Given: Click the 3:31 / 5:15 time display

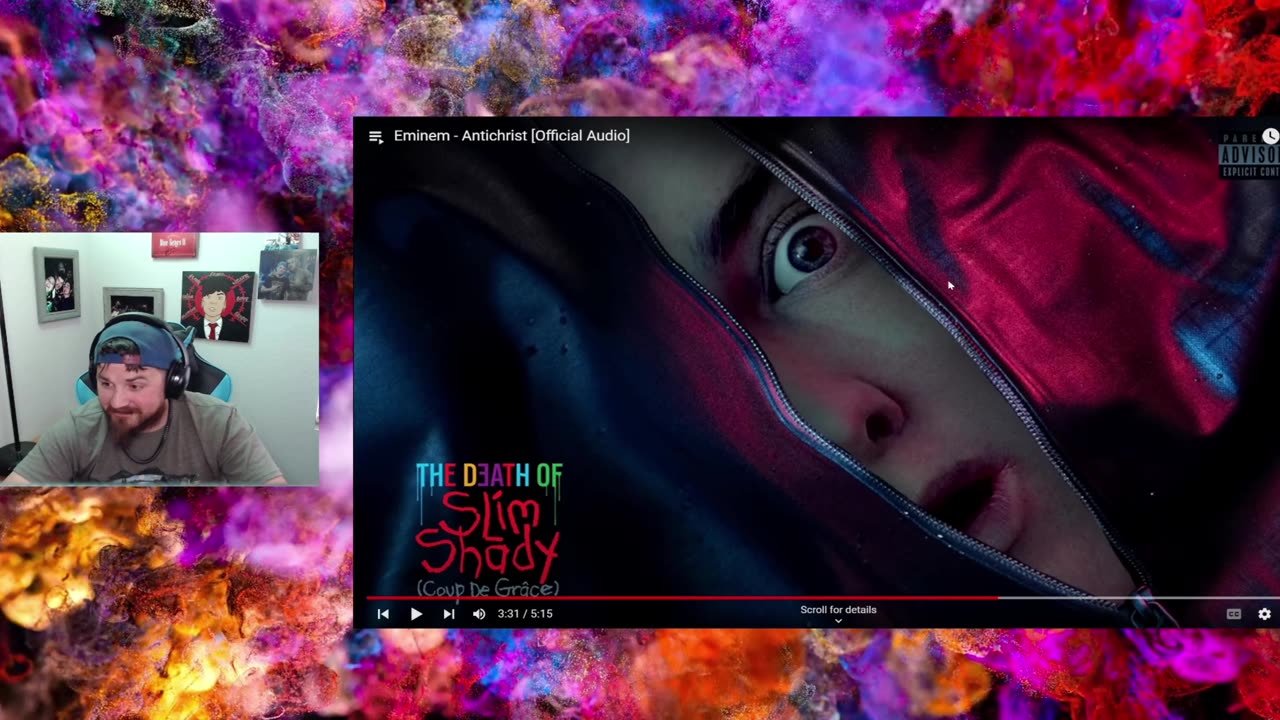Looking at the screenshot, I should pyautogui.click(x=525, y=614).
